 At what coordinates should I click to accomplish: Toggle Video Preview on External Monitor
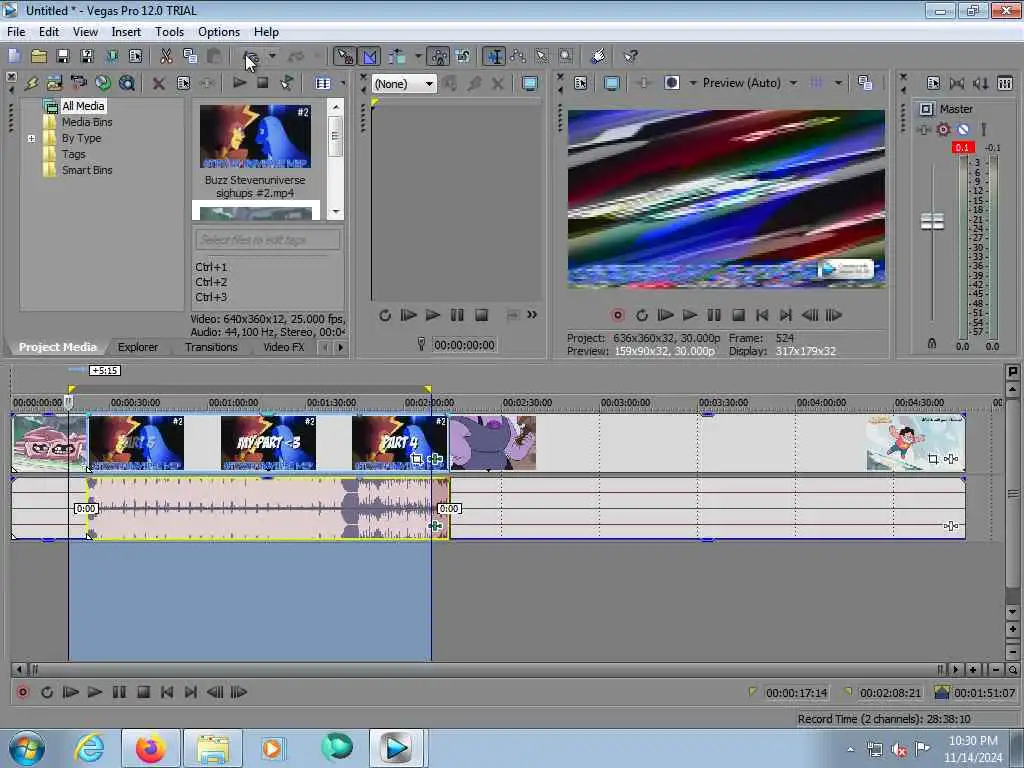click(611, 83)
